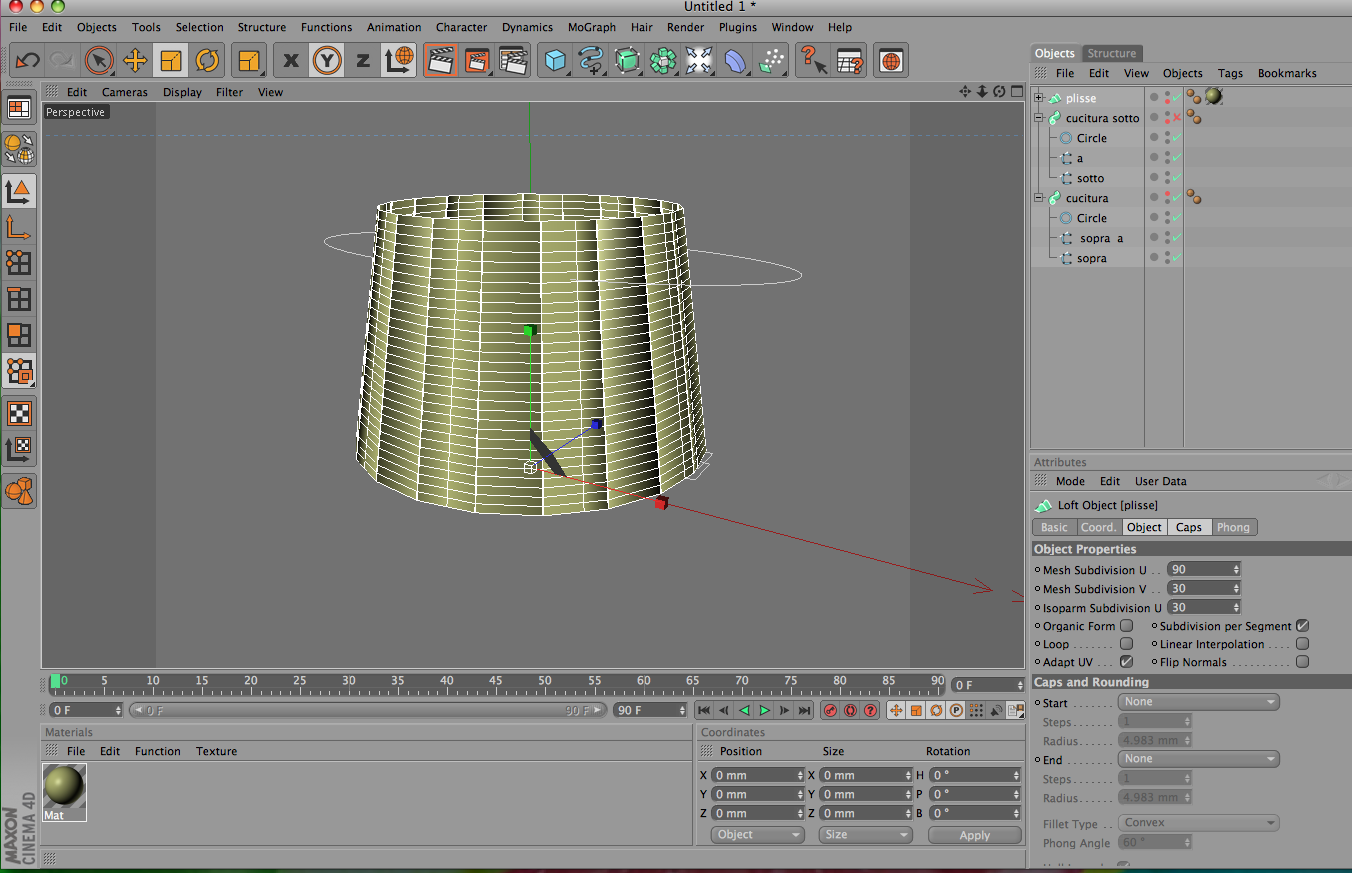Expand the plisse object in tree
Viewport: 1352px width, 873px height.
[x=1039, y=98]
